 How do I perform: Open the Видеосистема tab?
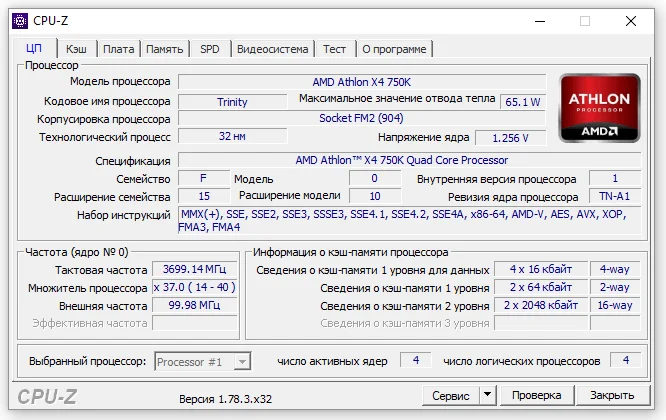(272, 49)
